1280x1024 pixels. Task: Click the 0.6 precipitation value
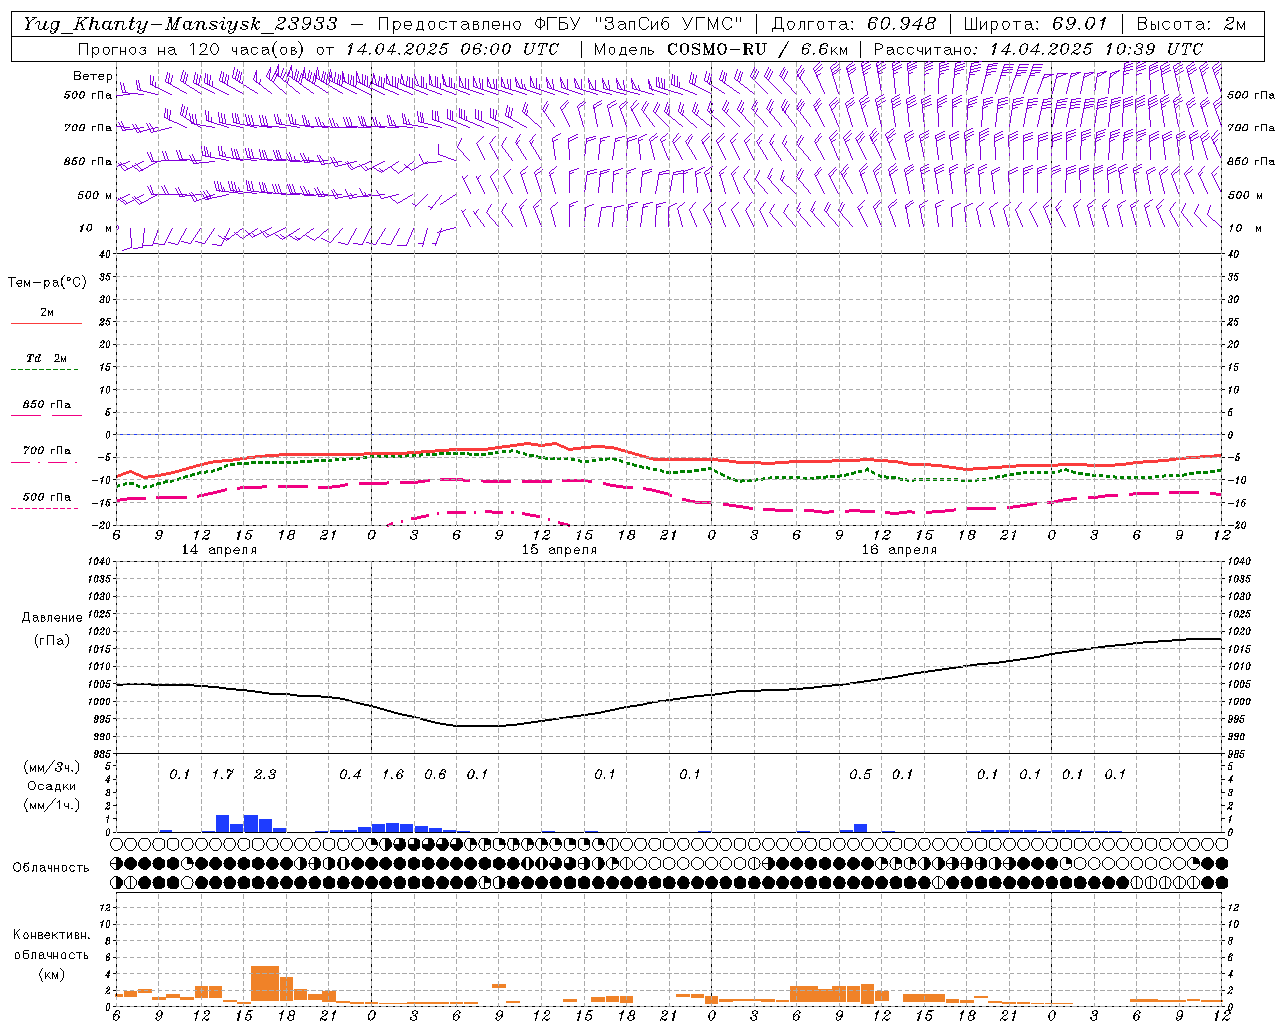point(435,774)
